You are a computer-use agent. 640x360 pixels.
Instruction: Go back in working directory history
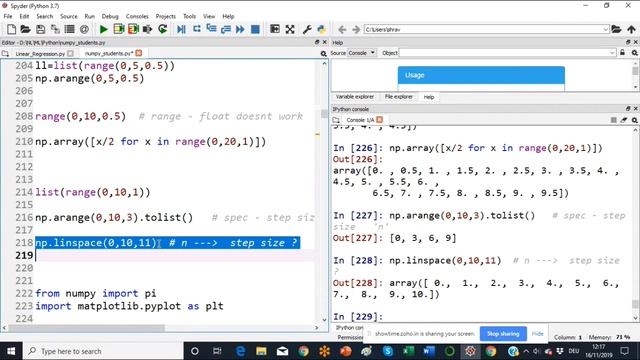(342, 29)
